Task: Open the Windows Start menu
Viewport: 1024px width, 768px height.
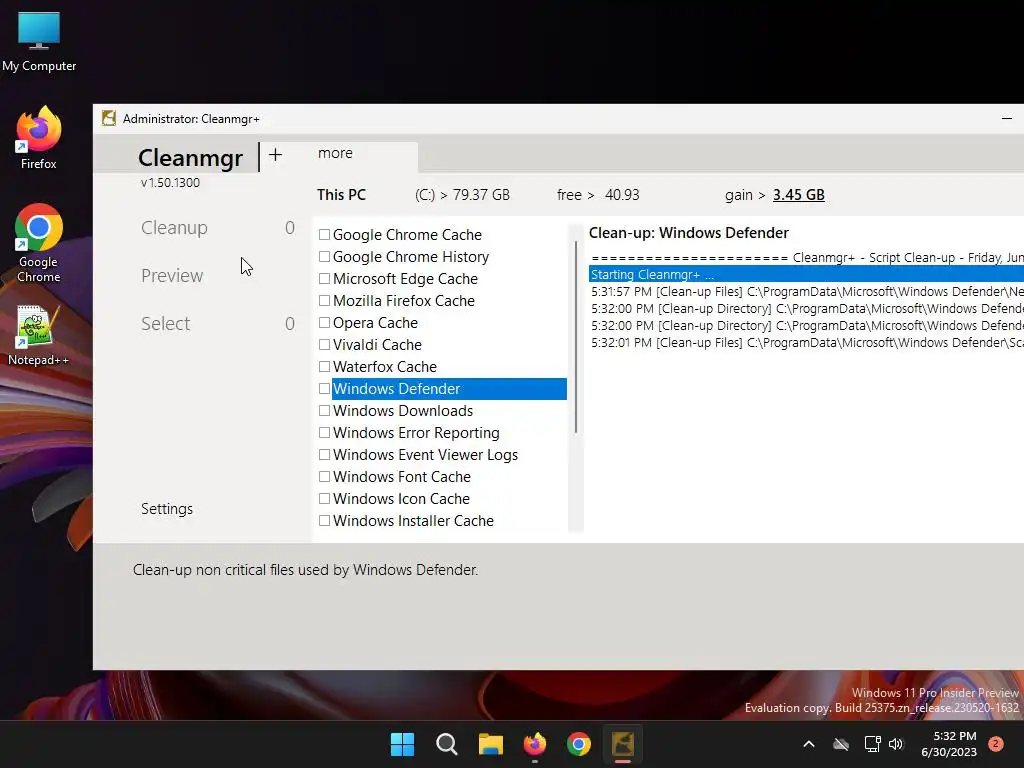Action: (402, 744)
